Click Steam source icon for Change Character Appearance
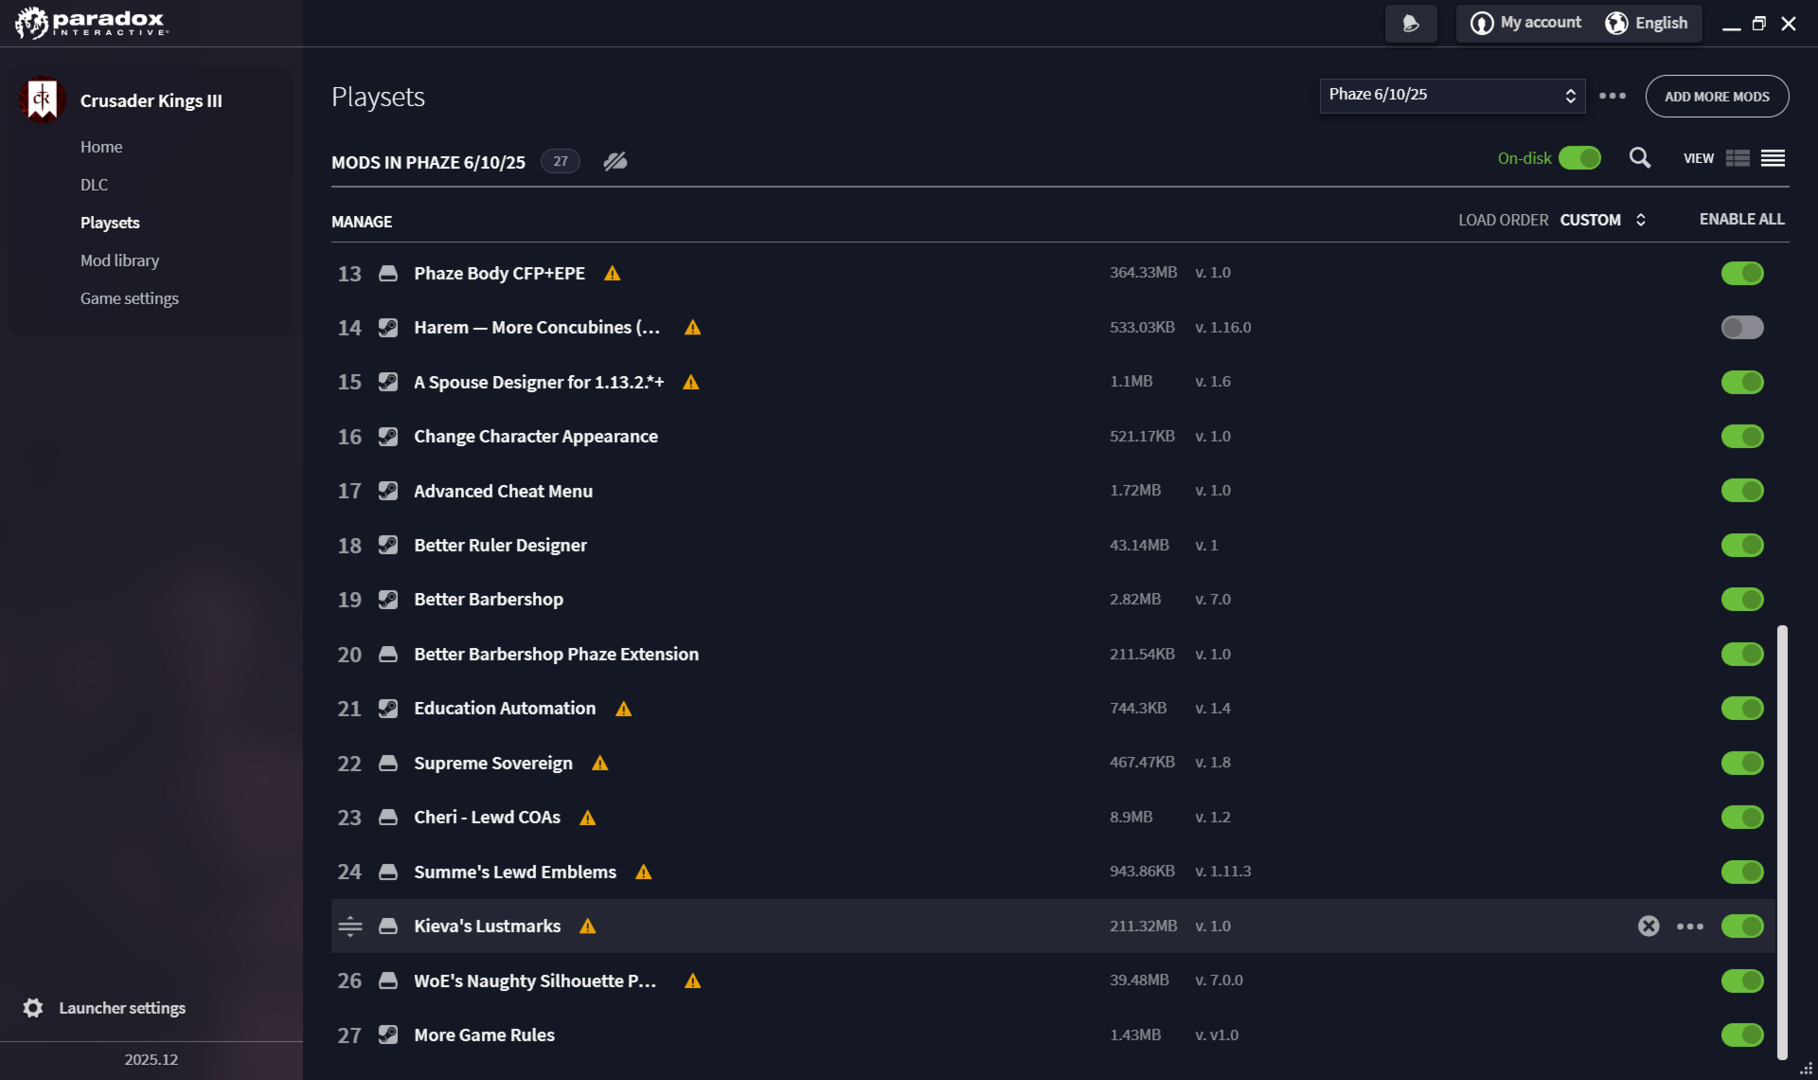 pos(388,436)
